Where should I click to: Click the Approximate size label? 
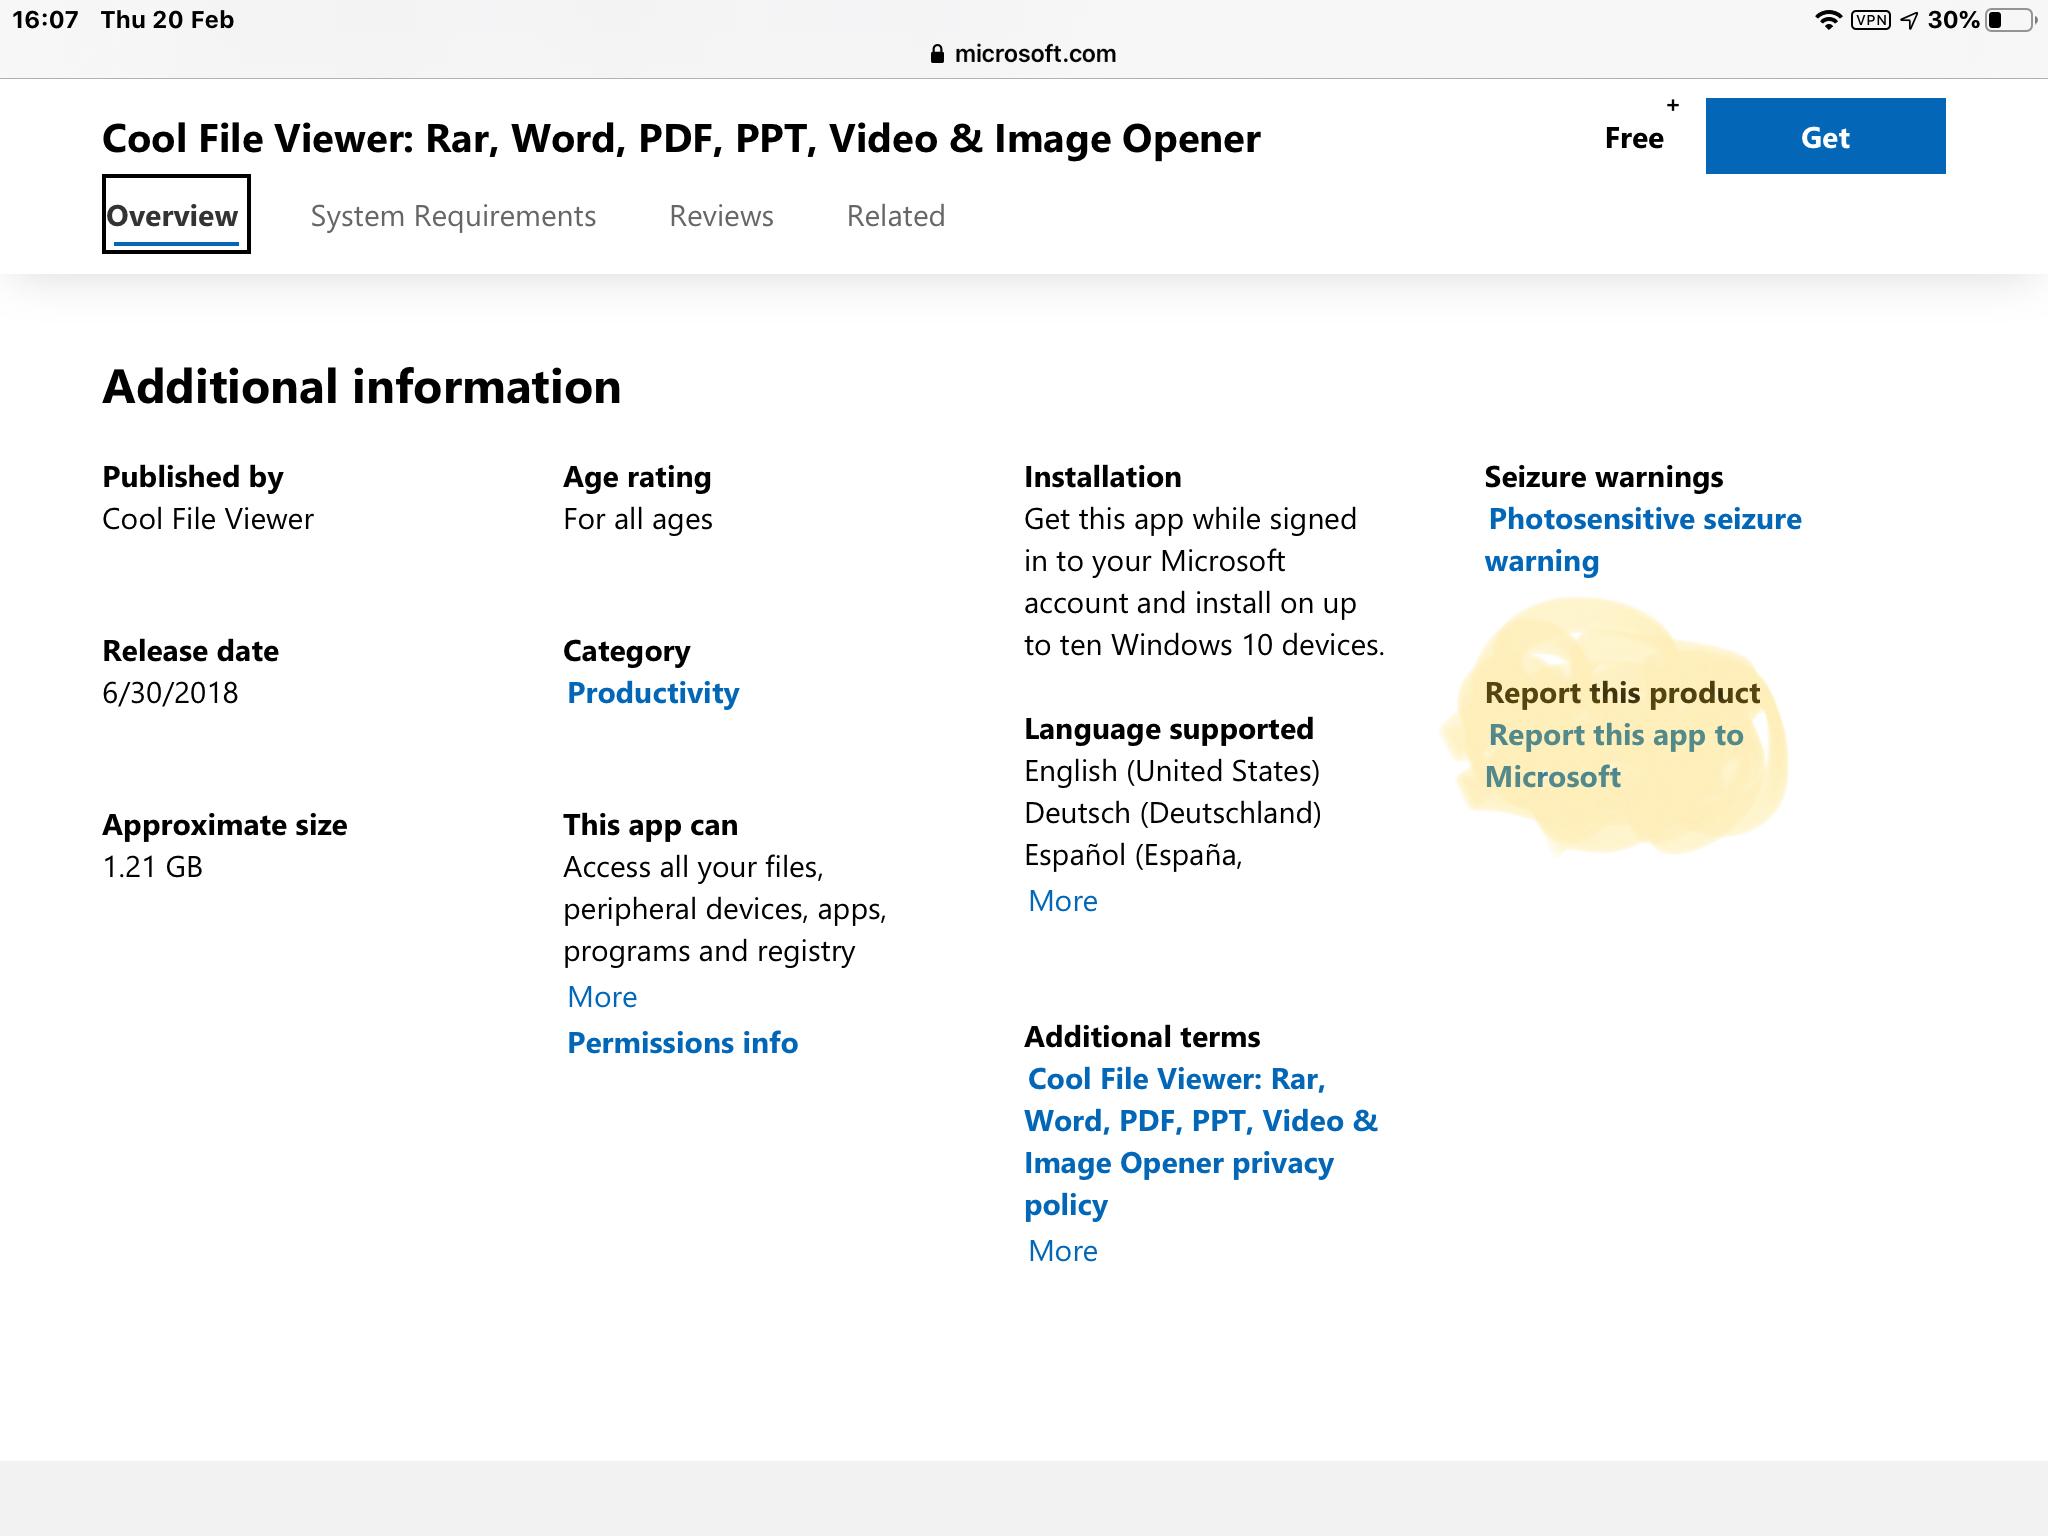click(x=225, y=825)
